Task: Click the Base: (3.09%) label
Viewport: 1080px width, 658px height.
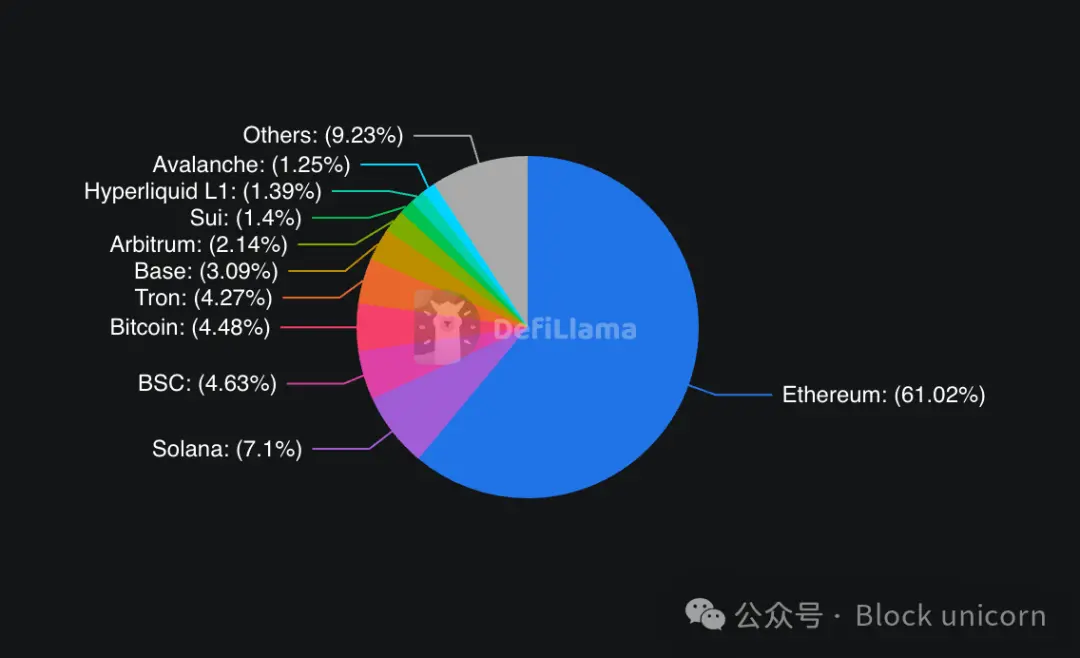Action: pos(206,271)
